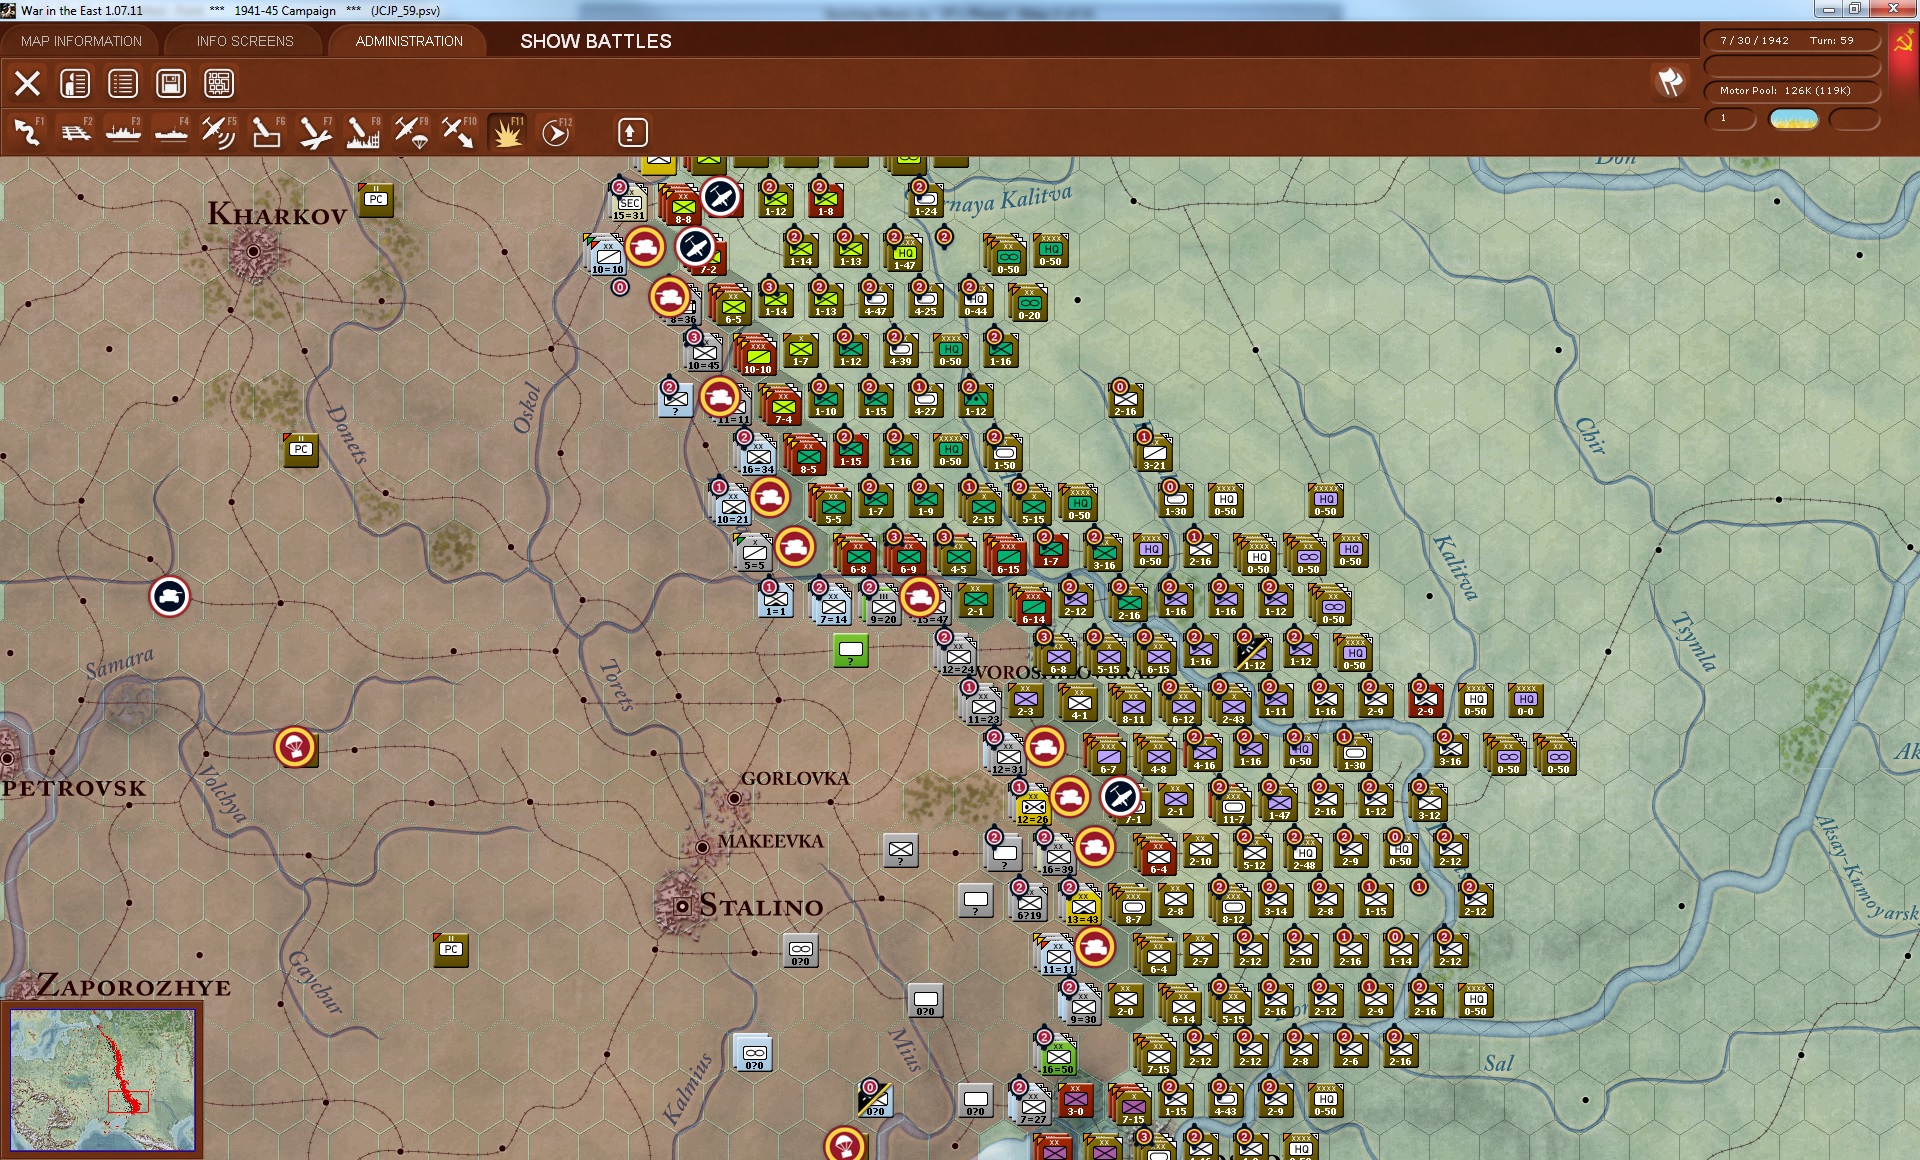
Task: Toggle the F11 show battles icon
Action: click(x=507, y=132)
